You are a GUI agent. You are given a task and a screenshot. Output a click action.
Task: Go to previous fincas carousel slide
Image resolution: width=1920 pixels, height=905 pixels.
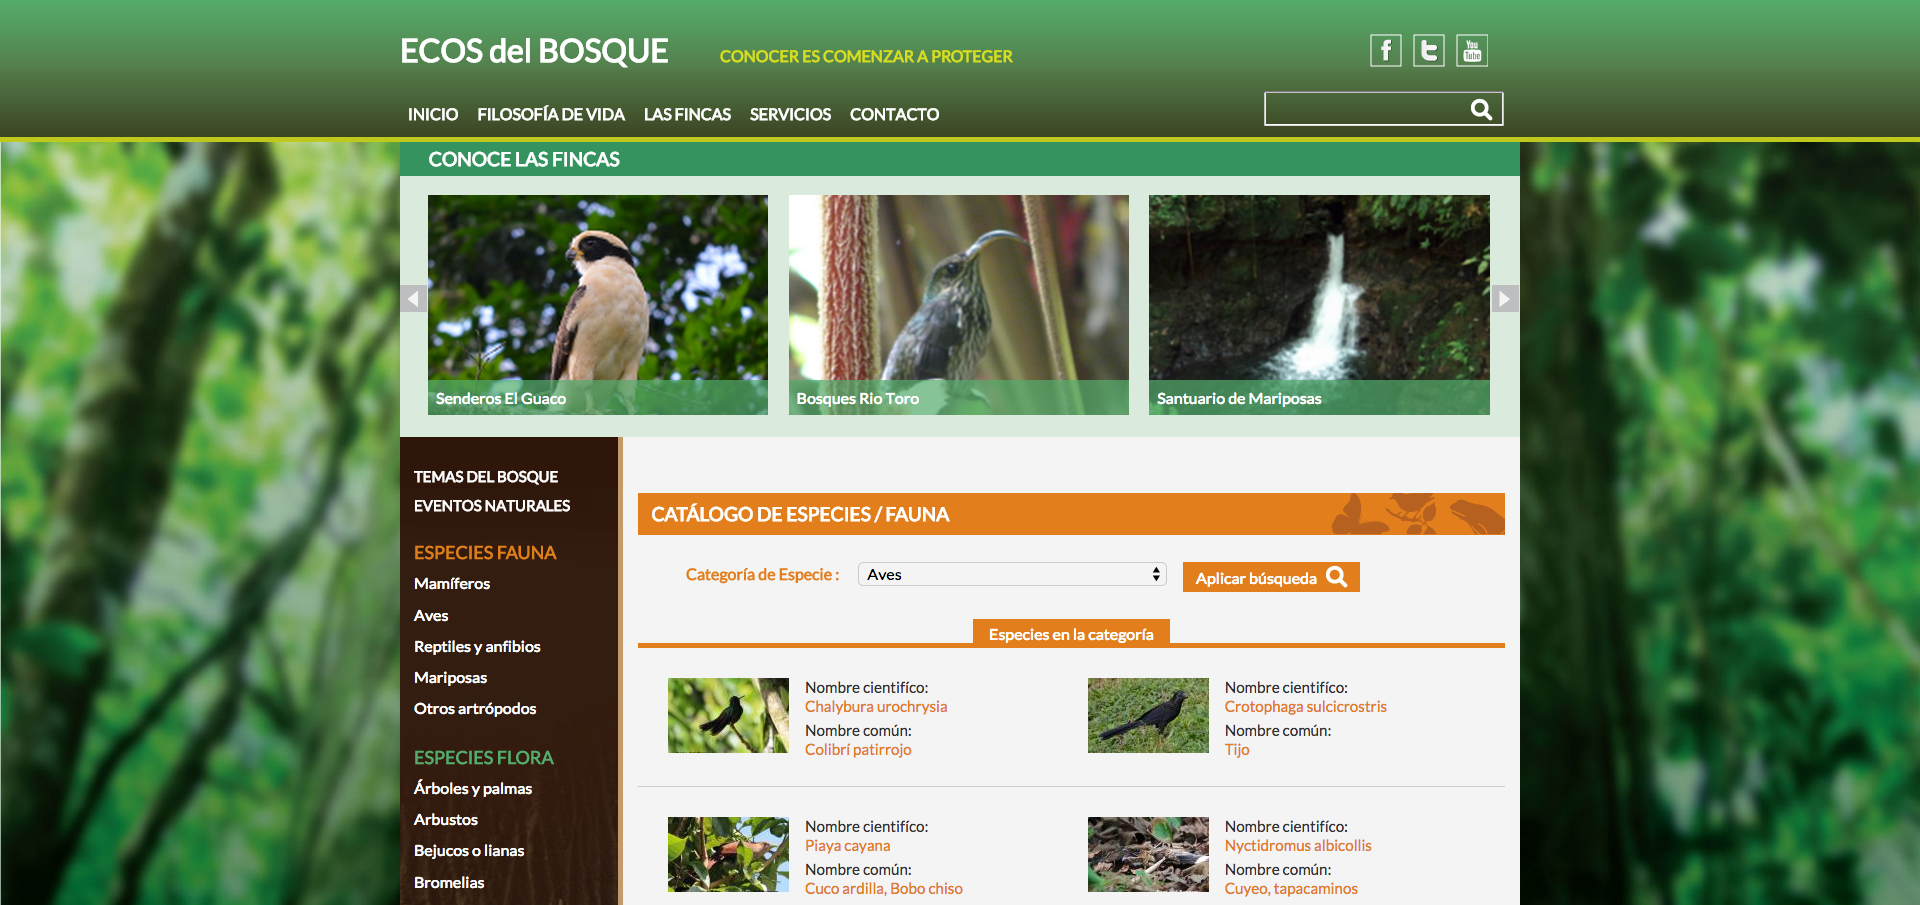coord(413,299)
